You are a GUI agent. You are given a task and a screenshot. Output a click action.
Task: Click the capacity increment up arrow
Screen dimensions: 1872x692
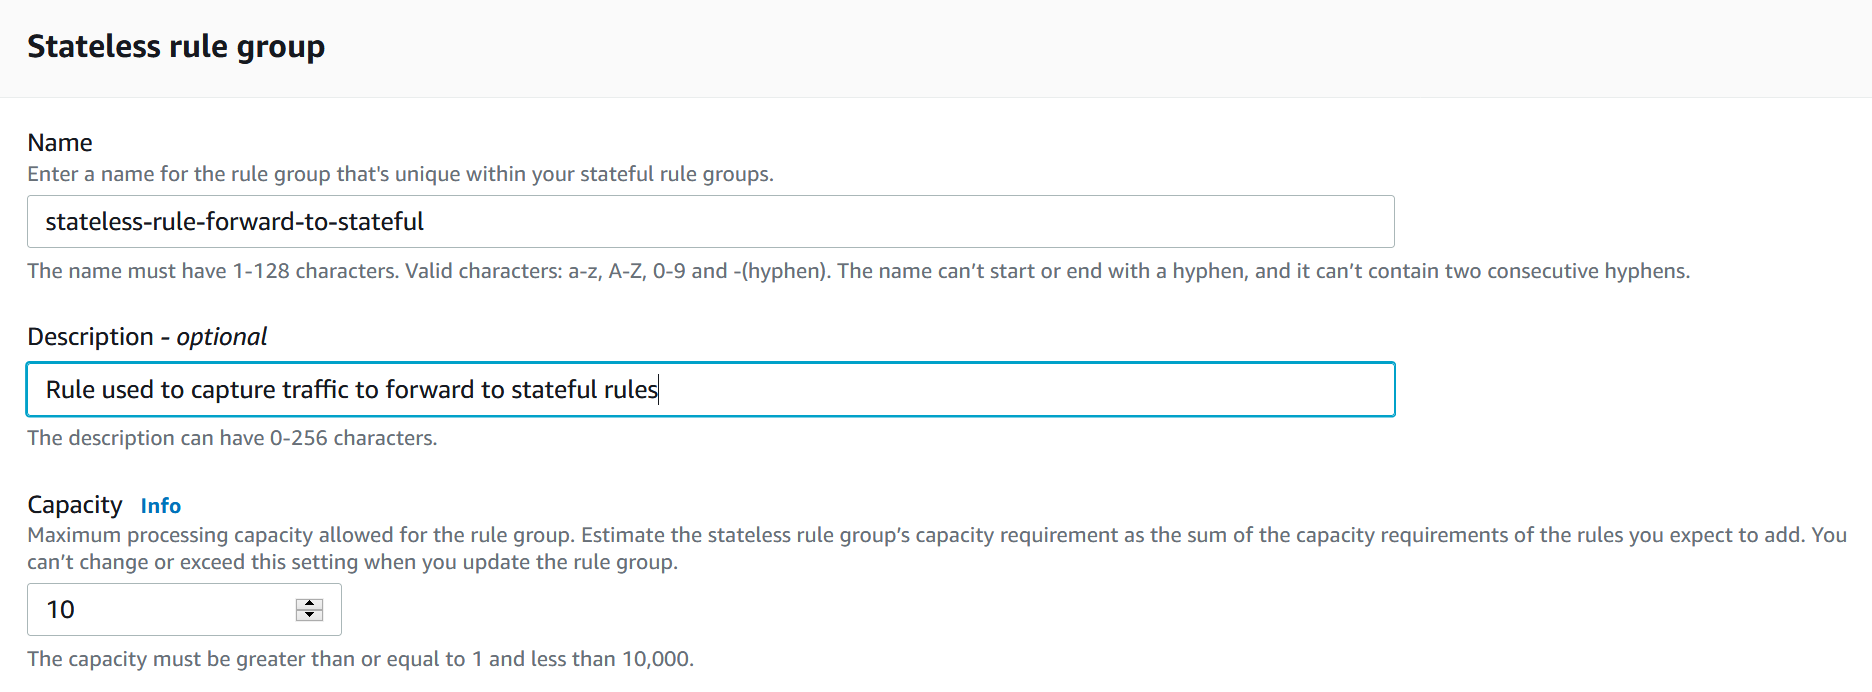tap(309, 604)
